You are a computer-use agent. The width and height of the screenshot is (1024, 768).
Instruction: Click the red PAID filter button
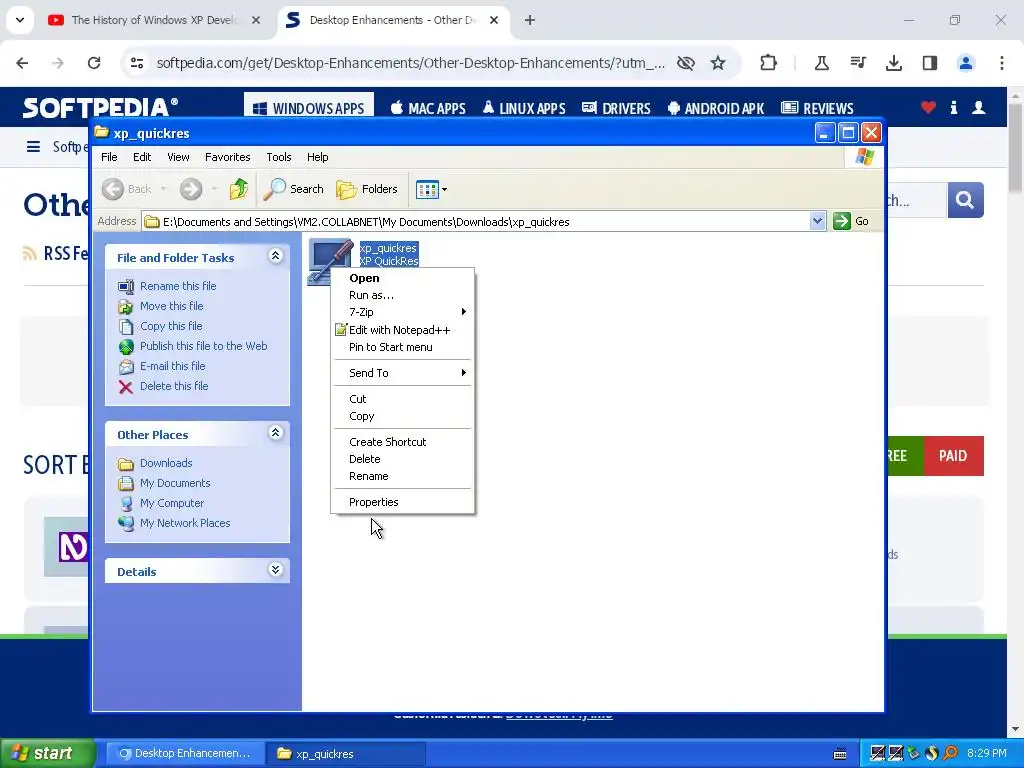953,456
